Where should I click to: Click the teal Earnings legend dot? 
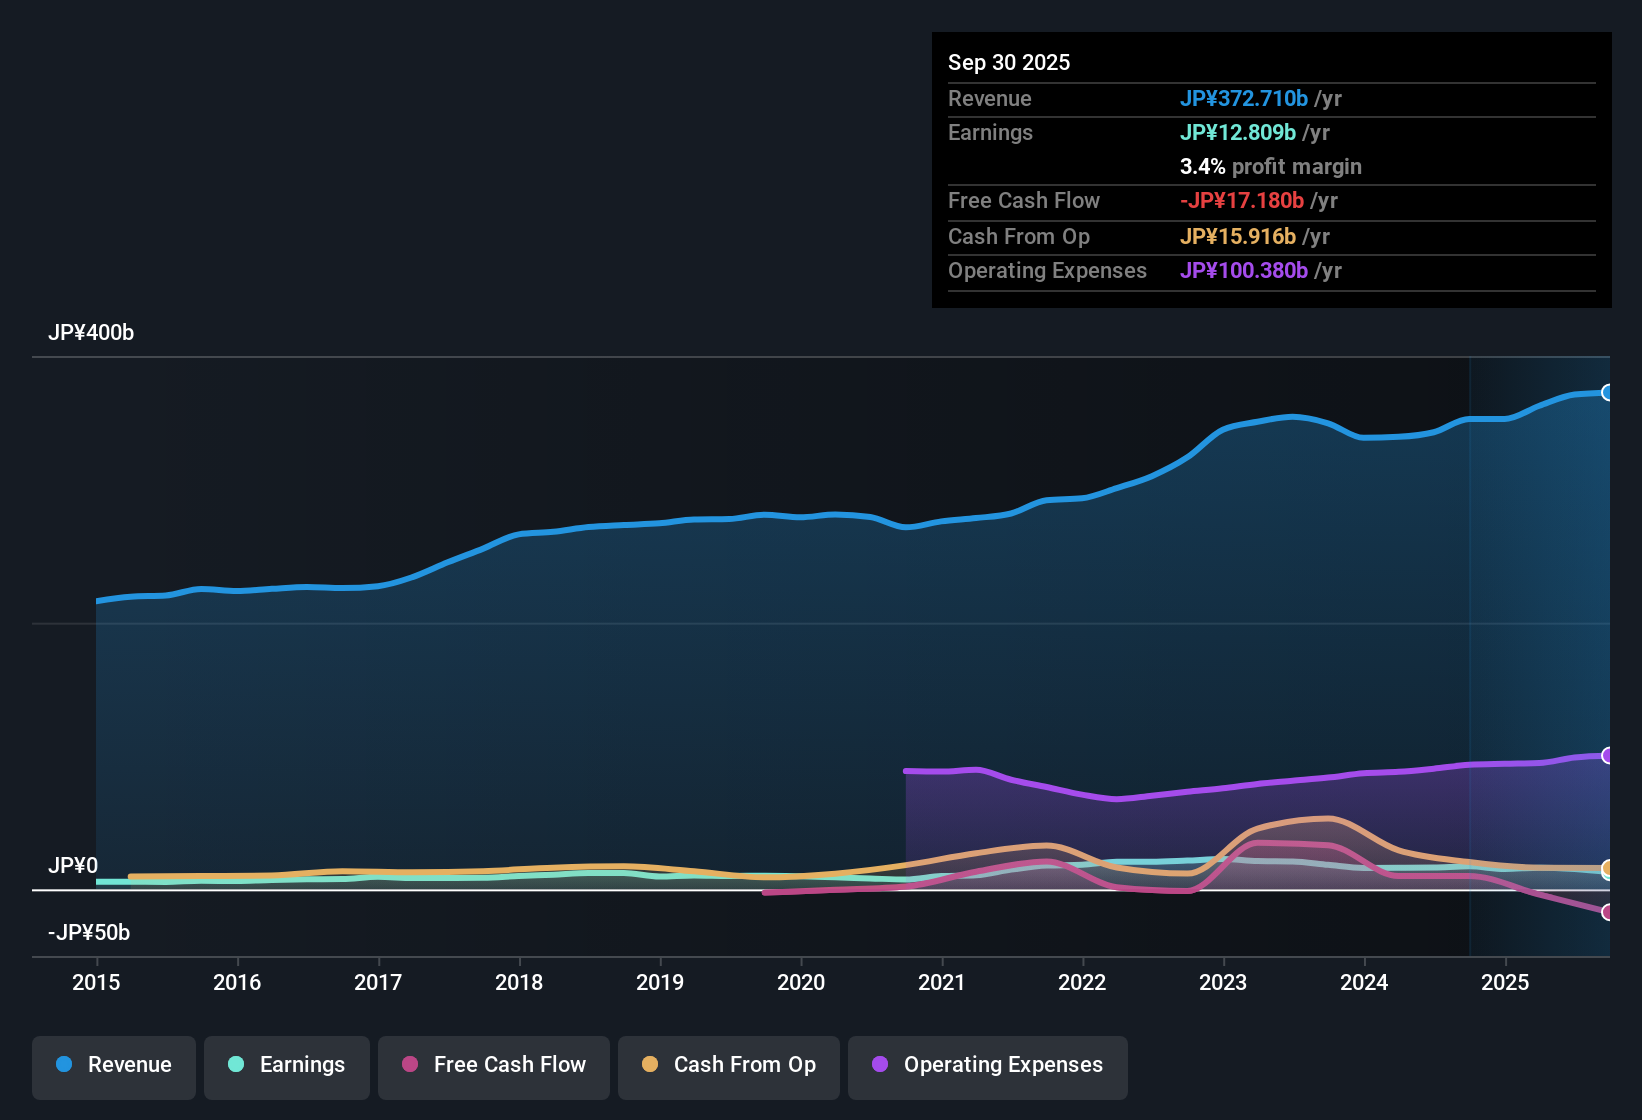pos(235,1065)
